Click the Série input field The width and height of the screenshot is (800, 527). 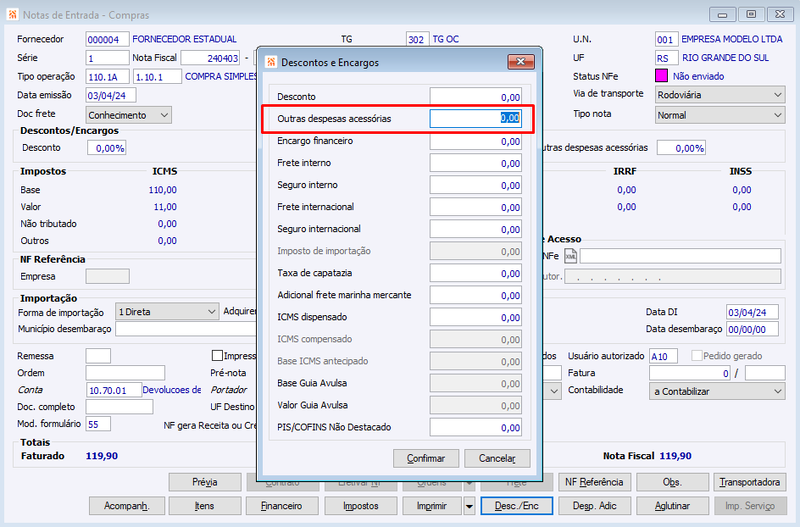107,58
